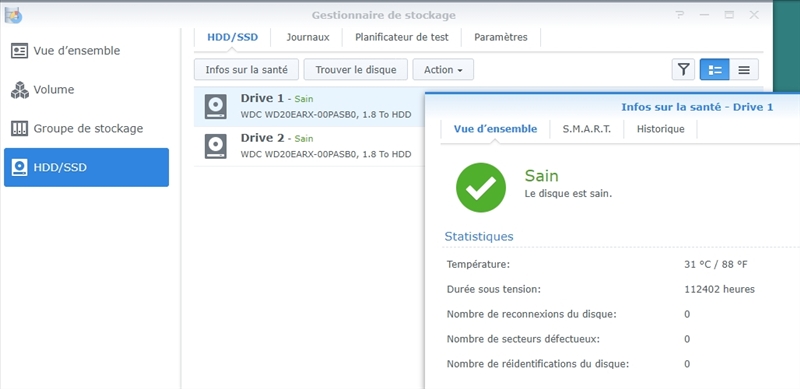This screenshot has height=389, width=800.
Task: Click Nombre de réidentifications du disque label
Action: (x=538, y=364)
